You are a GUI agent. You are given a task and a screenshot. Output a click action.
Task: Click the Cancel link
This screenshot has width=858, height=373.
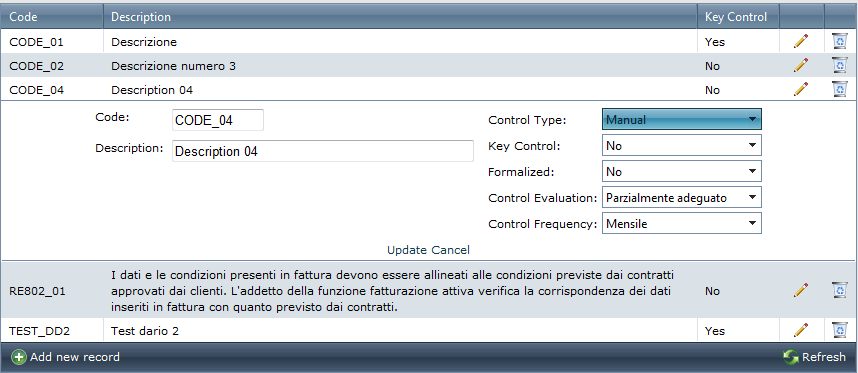pyautogui.click(x=450, y=250)
